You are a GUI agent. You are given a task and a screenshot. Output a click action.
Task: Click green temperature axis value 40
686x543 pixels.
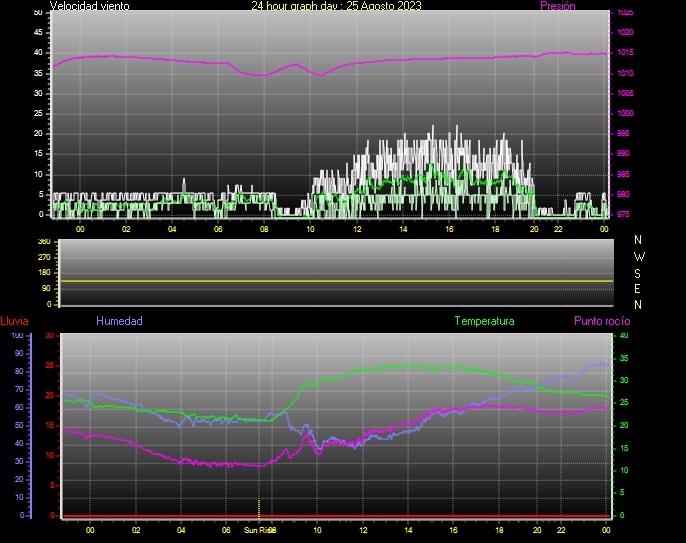[x=624, y=336]
